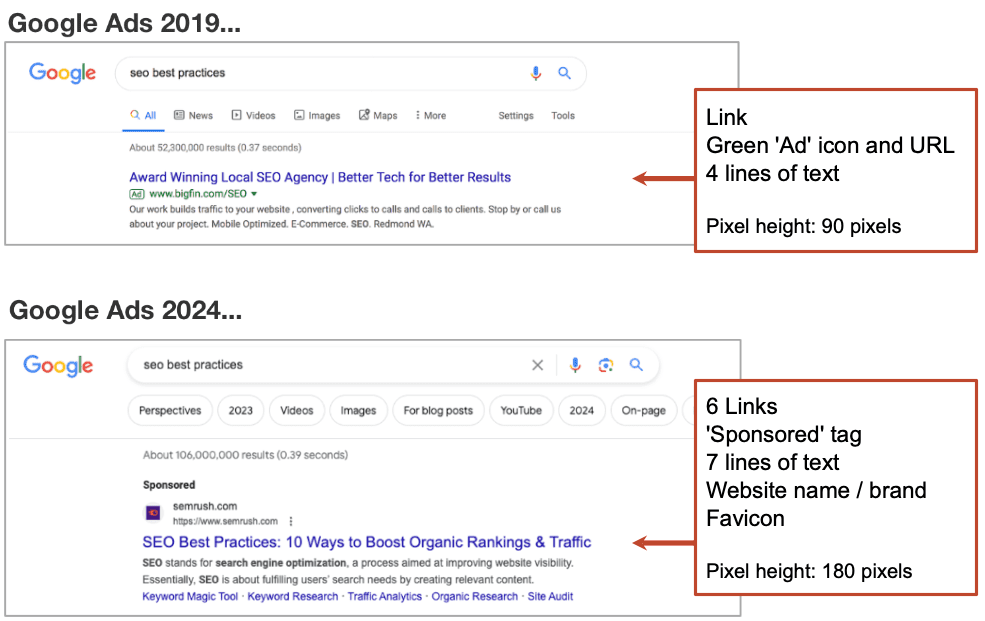Screen dimensions: 985x621
Task: Open the SEO Best Practices: 10 Ways ad link
Action: point(366,542)
